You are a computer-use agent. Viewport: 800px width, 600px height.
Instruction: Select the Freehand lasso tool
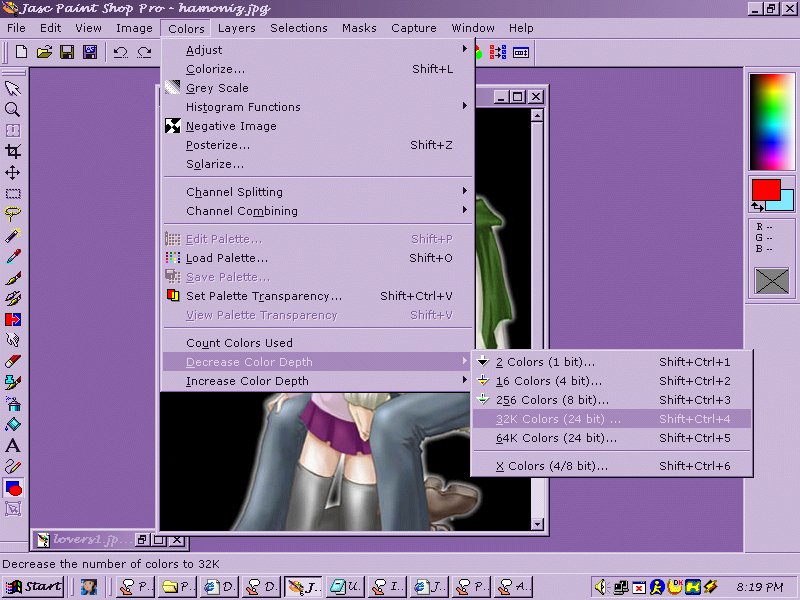13,214
